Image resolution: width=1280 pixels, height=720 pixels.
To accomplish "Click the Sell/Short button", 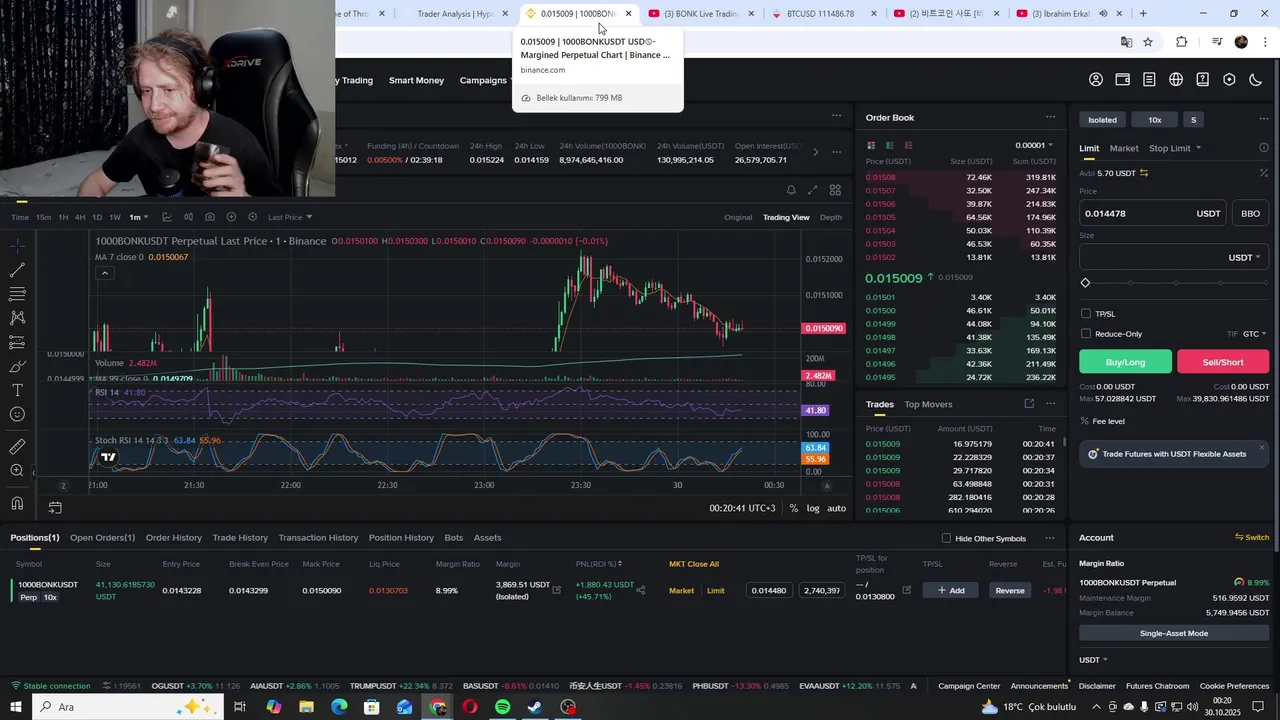I will tap(1223, 362).
